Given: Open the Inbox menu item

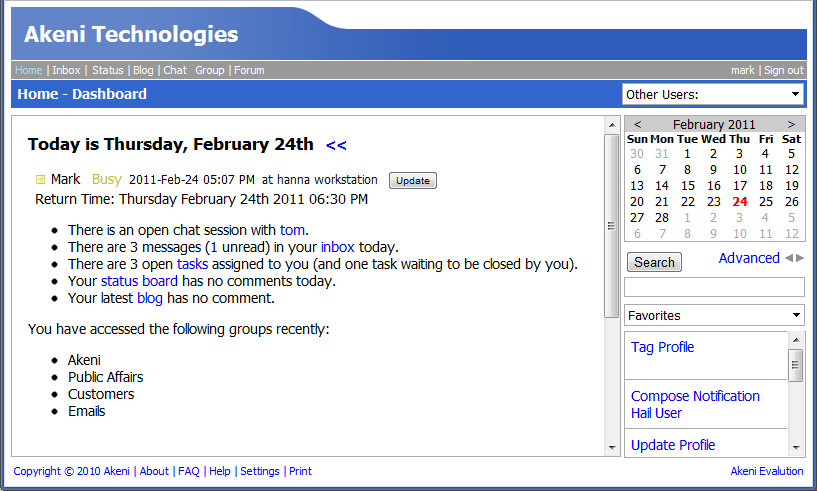Looking at the screenshot, I should point(67,70).
